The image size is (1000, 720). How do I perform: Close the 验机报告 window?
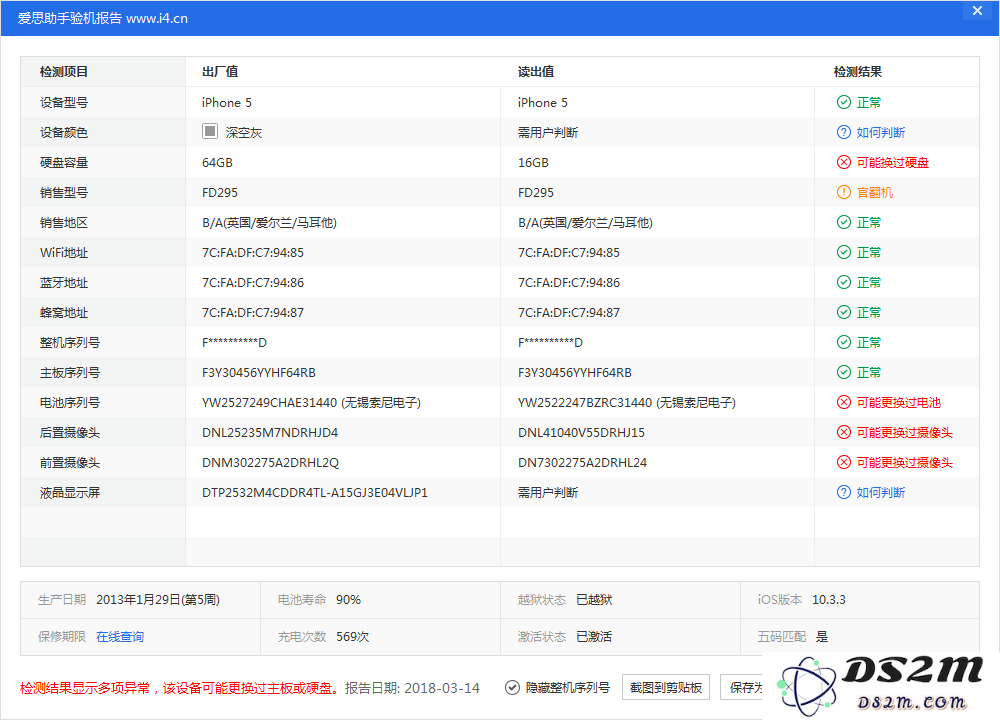click(x=977, y=11)
